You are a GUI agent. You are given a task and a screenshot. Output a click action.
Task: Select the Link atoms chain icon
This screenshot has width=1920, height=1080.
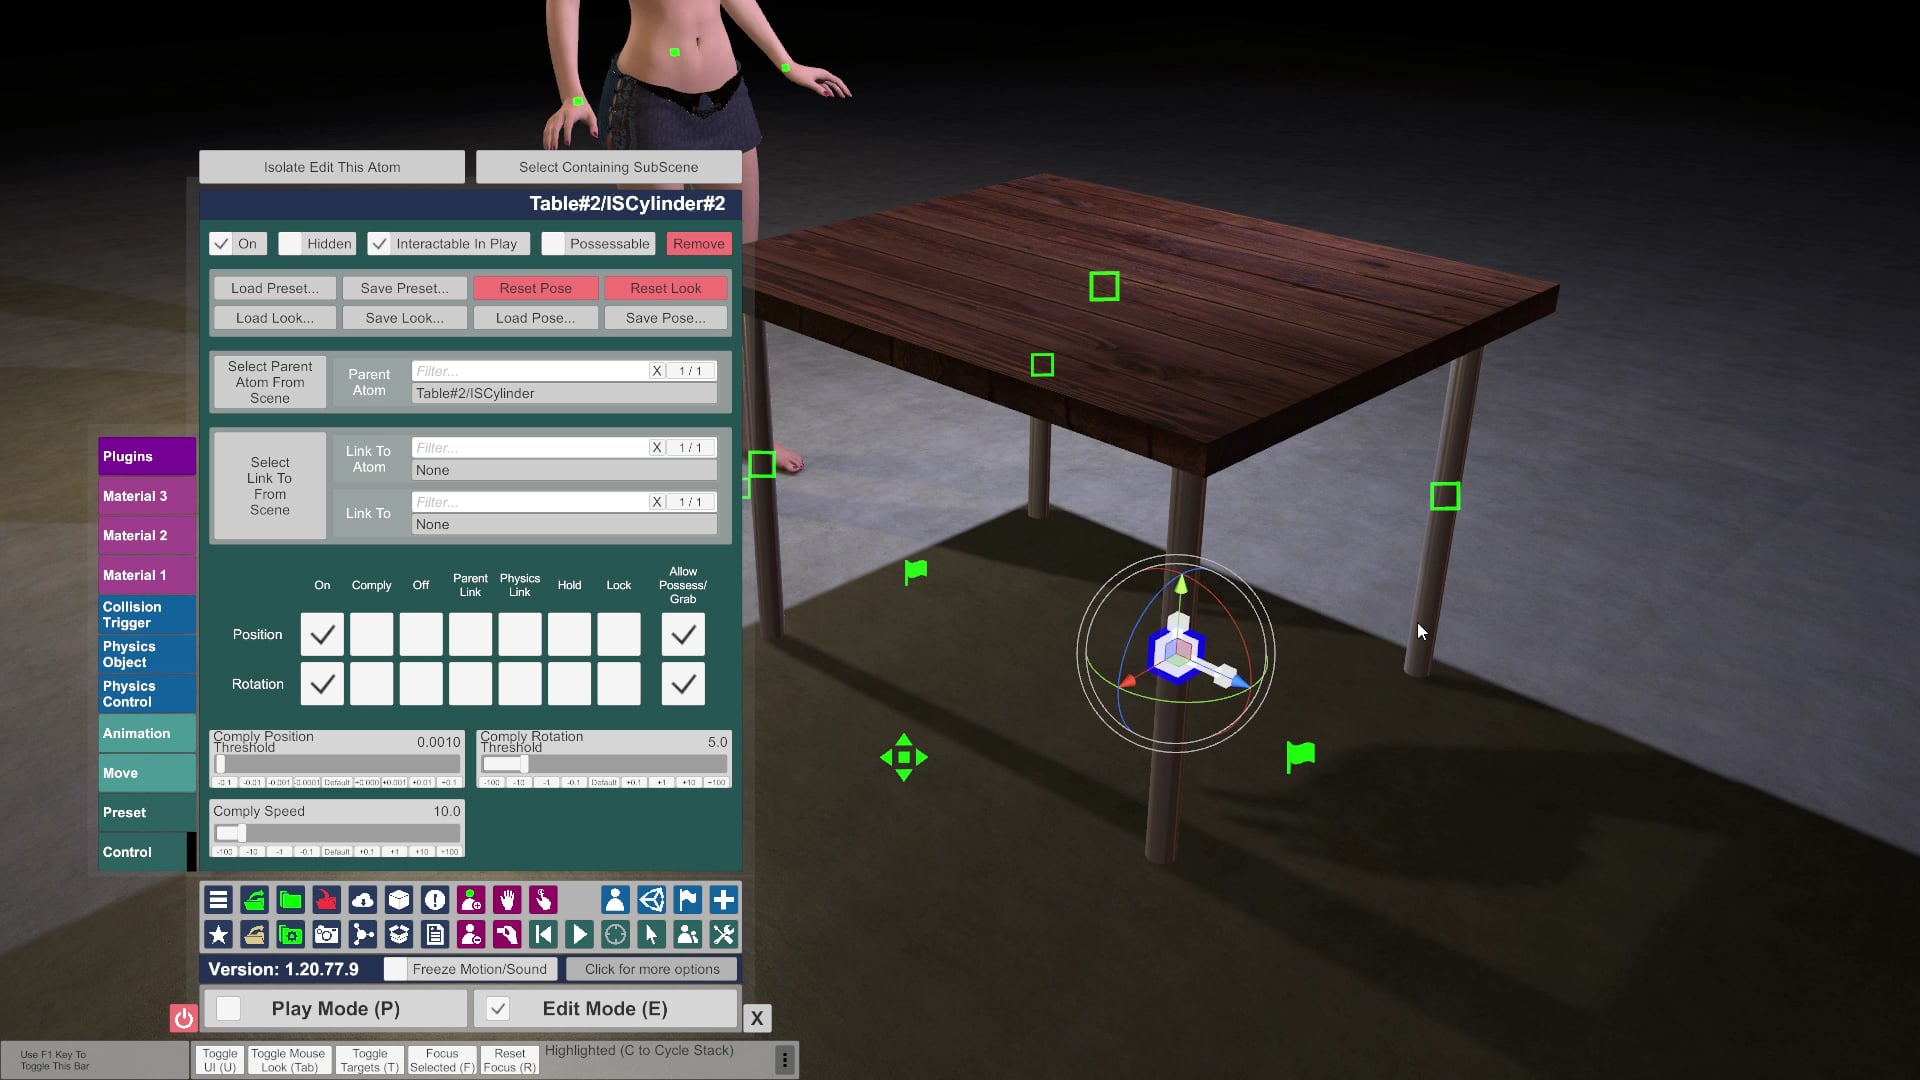coord(361,934)
